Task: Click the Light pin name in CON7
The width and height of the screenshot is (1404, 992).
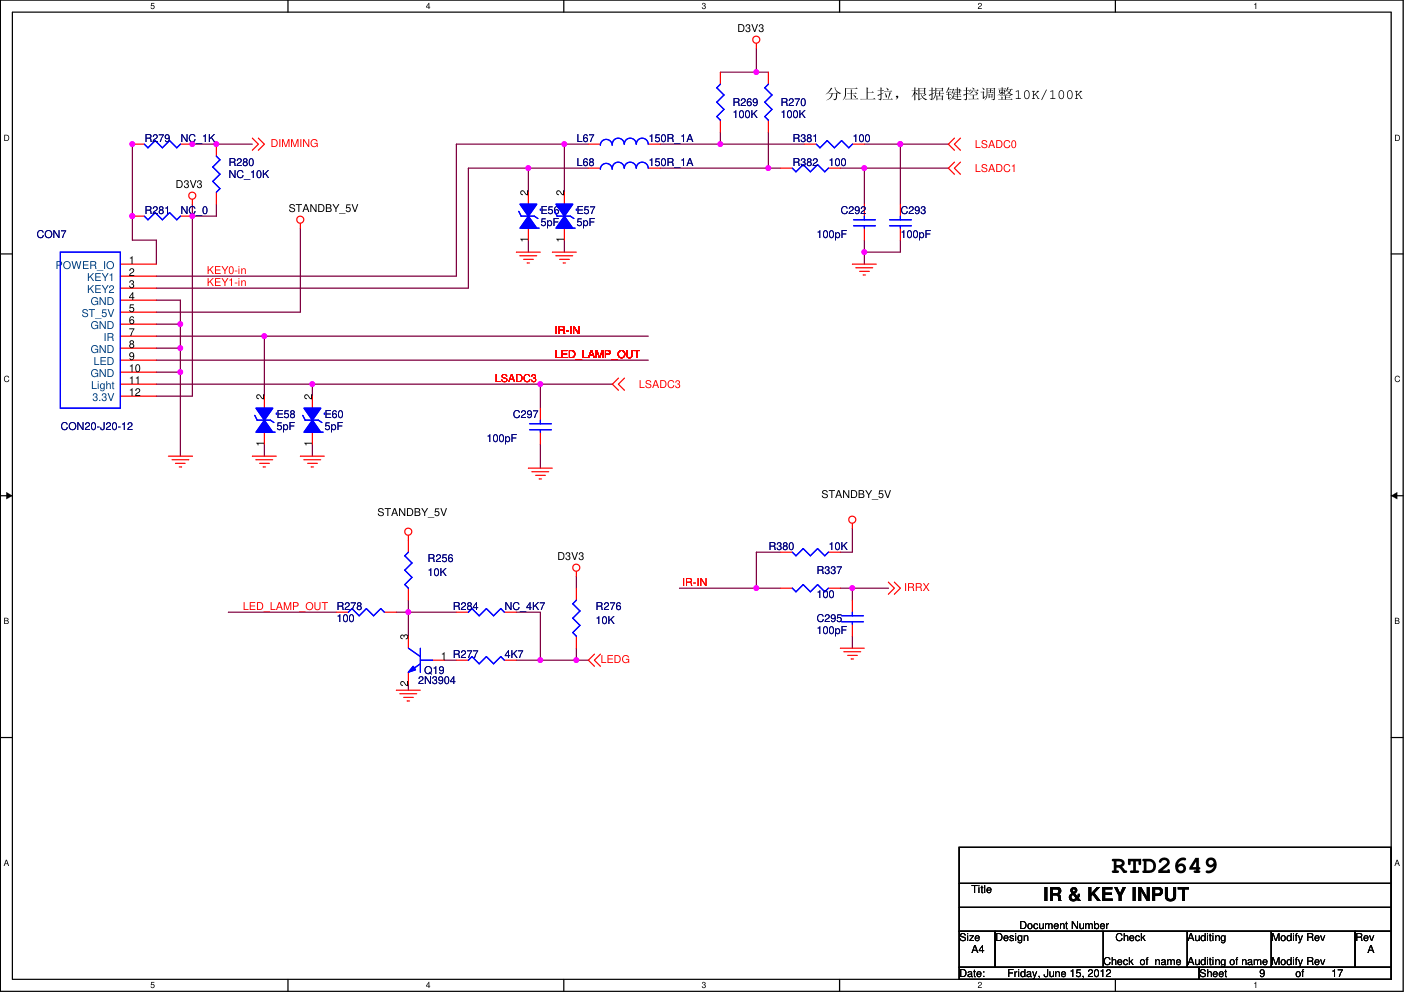Action: (x=103, y=385)
